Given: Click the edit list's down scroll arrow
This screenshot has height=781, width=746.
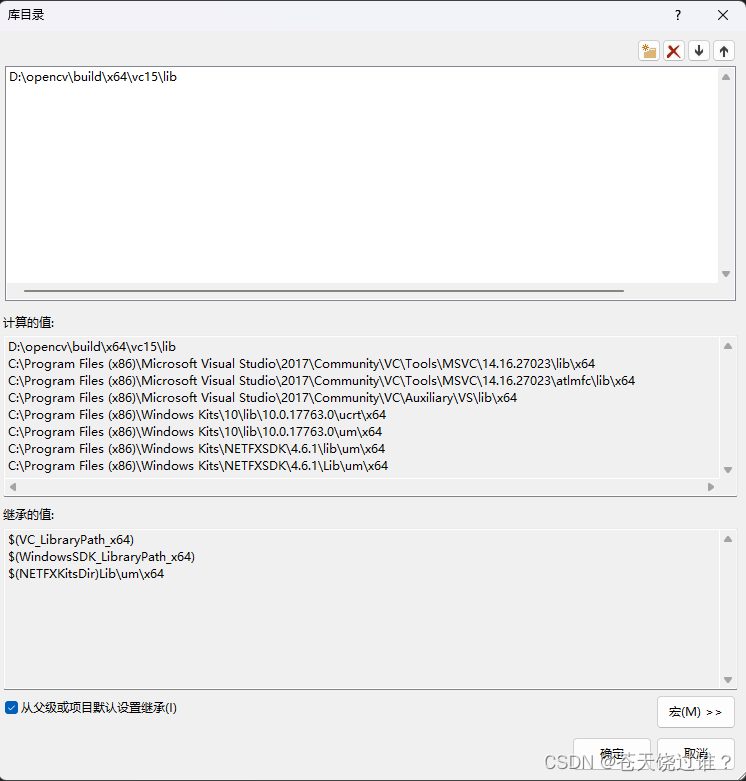Looking at the screenshot, I should click(726, 274).
